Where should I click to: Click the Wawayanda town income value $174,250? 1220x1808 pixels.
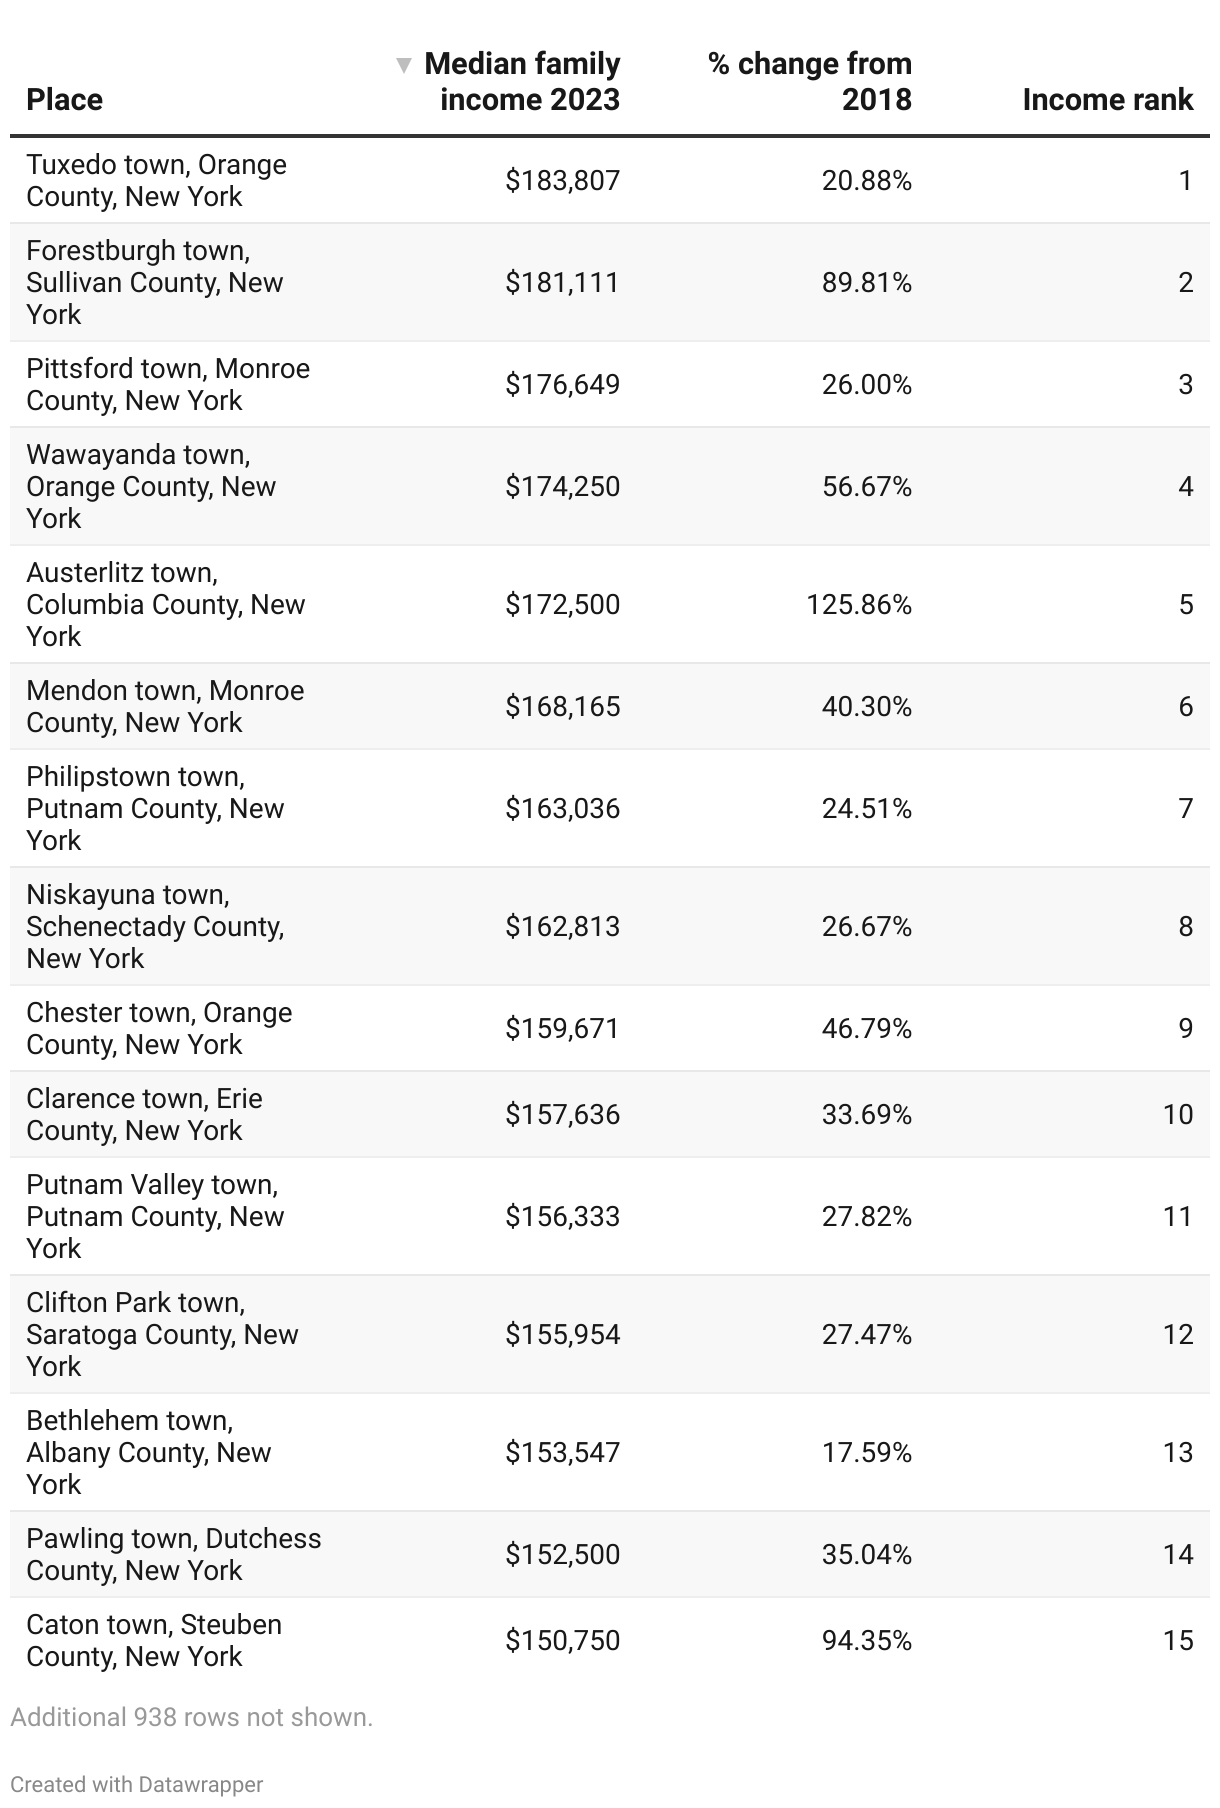tap(562, 487)
